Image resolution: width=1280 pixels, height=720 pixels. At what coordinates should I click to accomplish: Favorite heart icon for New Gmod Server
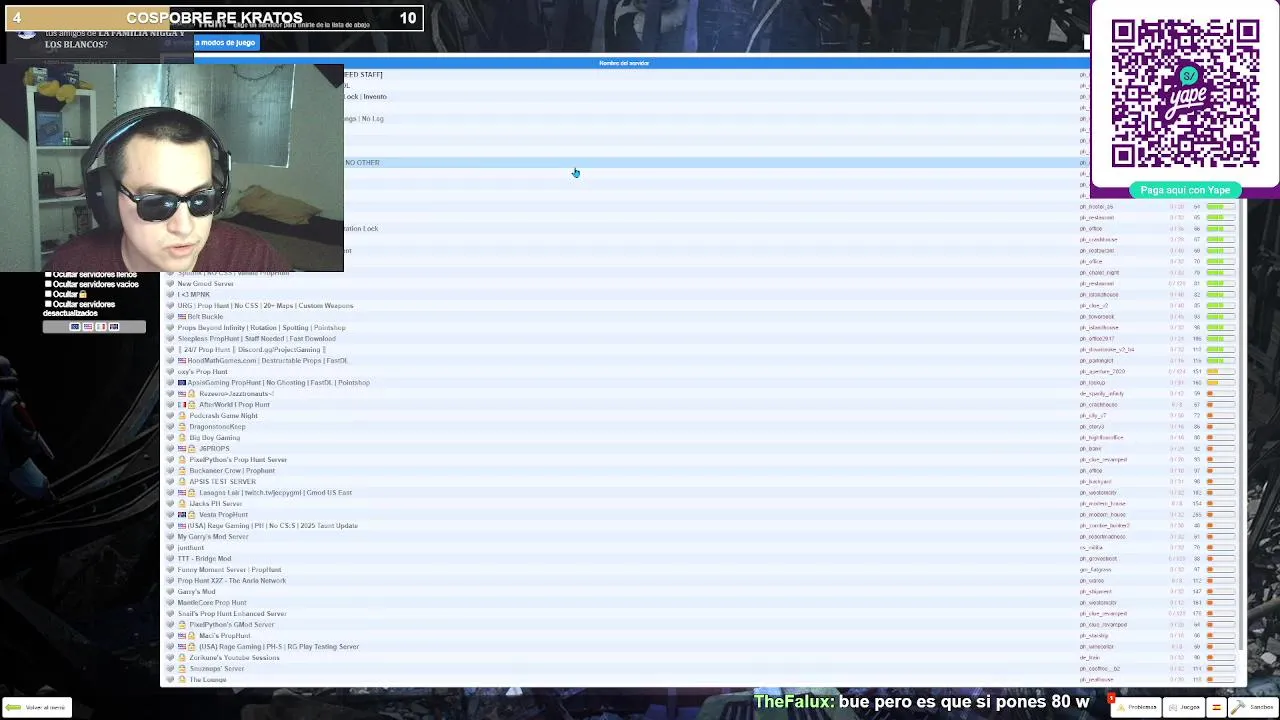pos(170,284)
